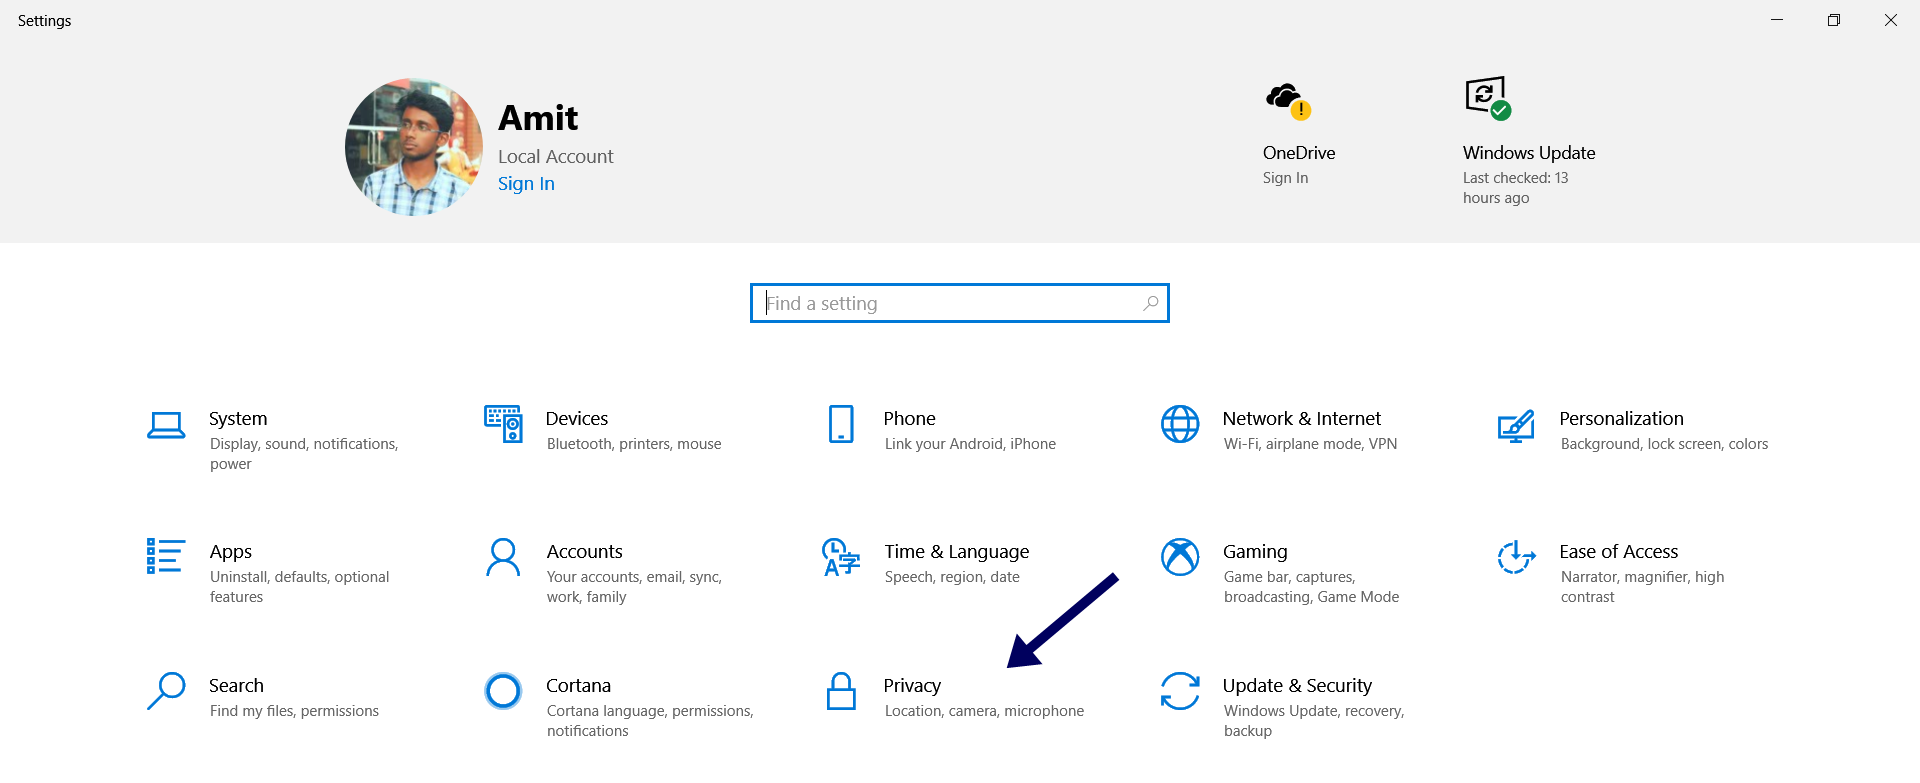Click the magnifier icon in the search box
This screenshot has height=783, width=1920.
[1151, 303]
